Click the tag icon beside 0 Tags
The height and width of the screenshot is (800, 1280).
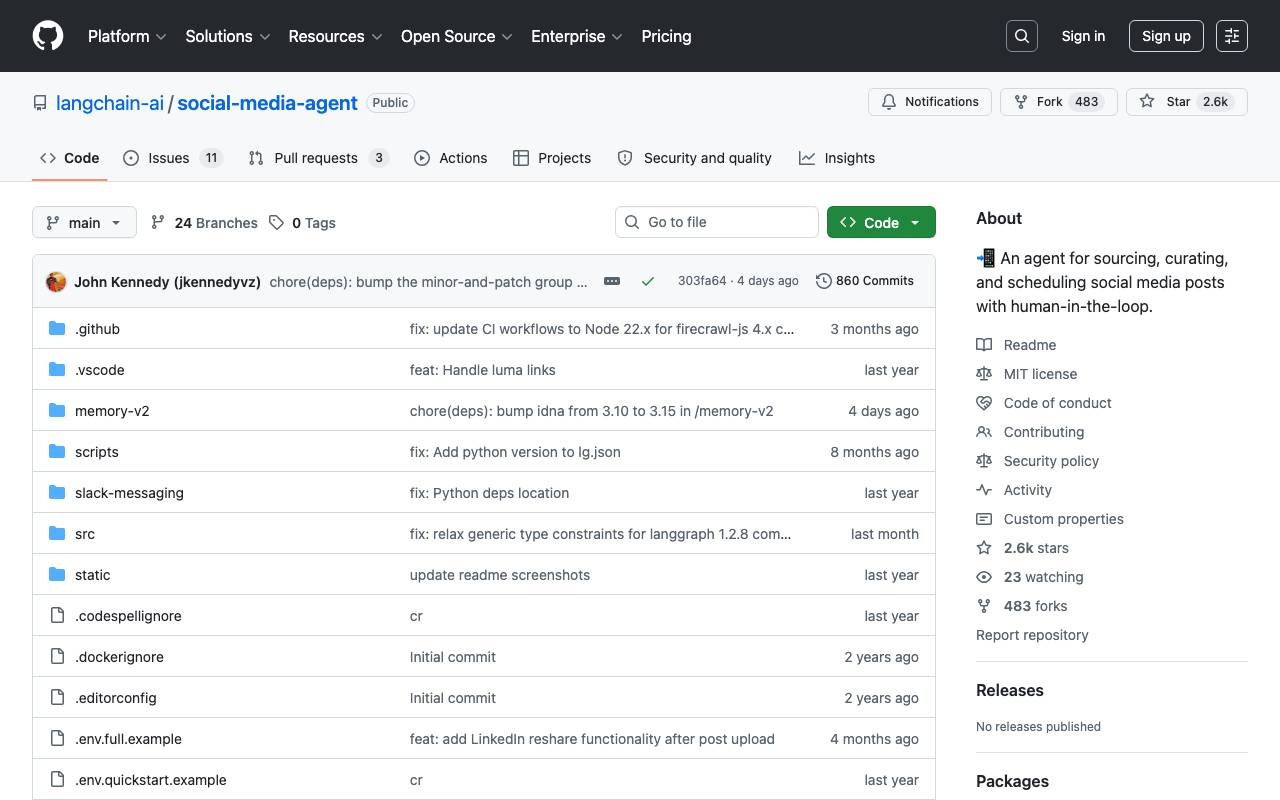click(x=277, y=223)
